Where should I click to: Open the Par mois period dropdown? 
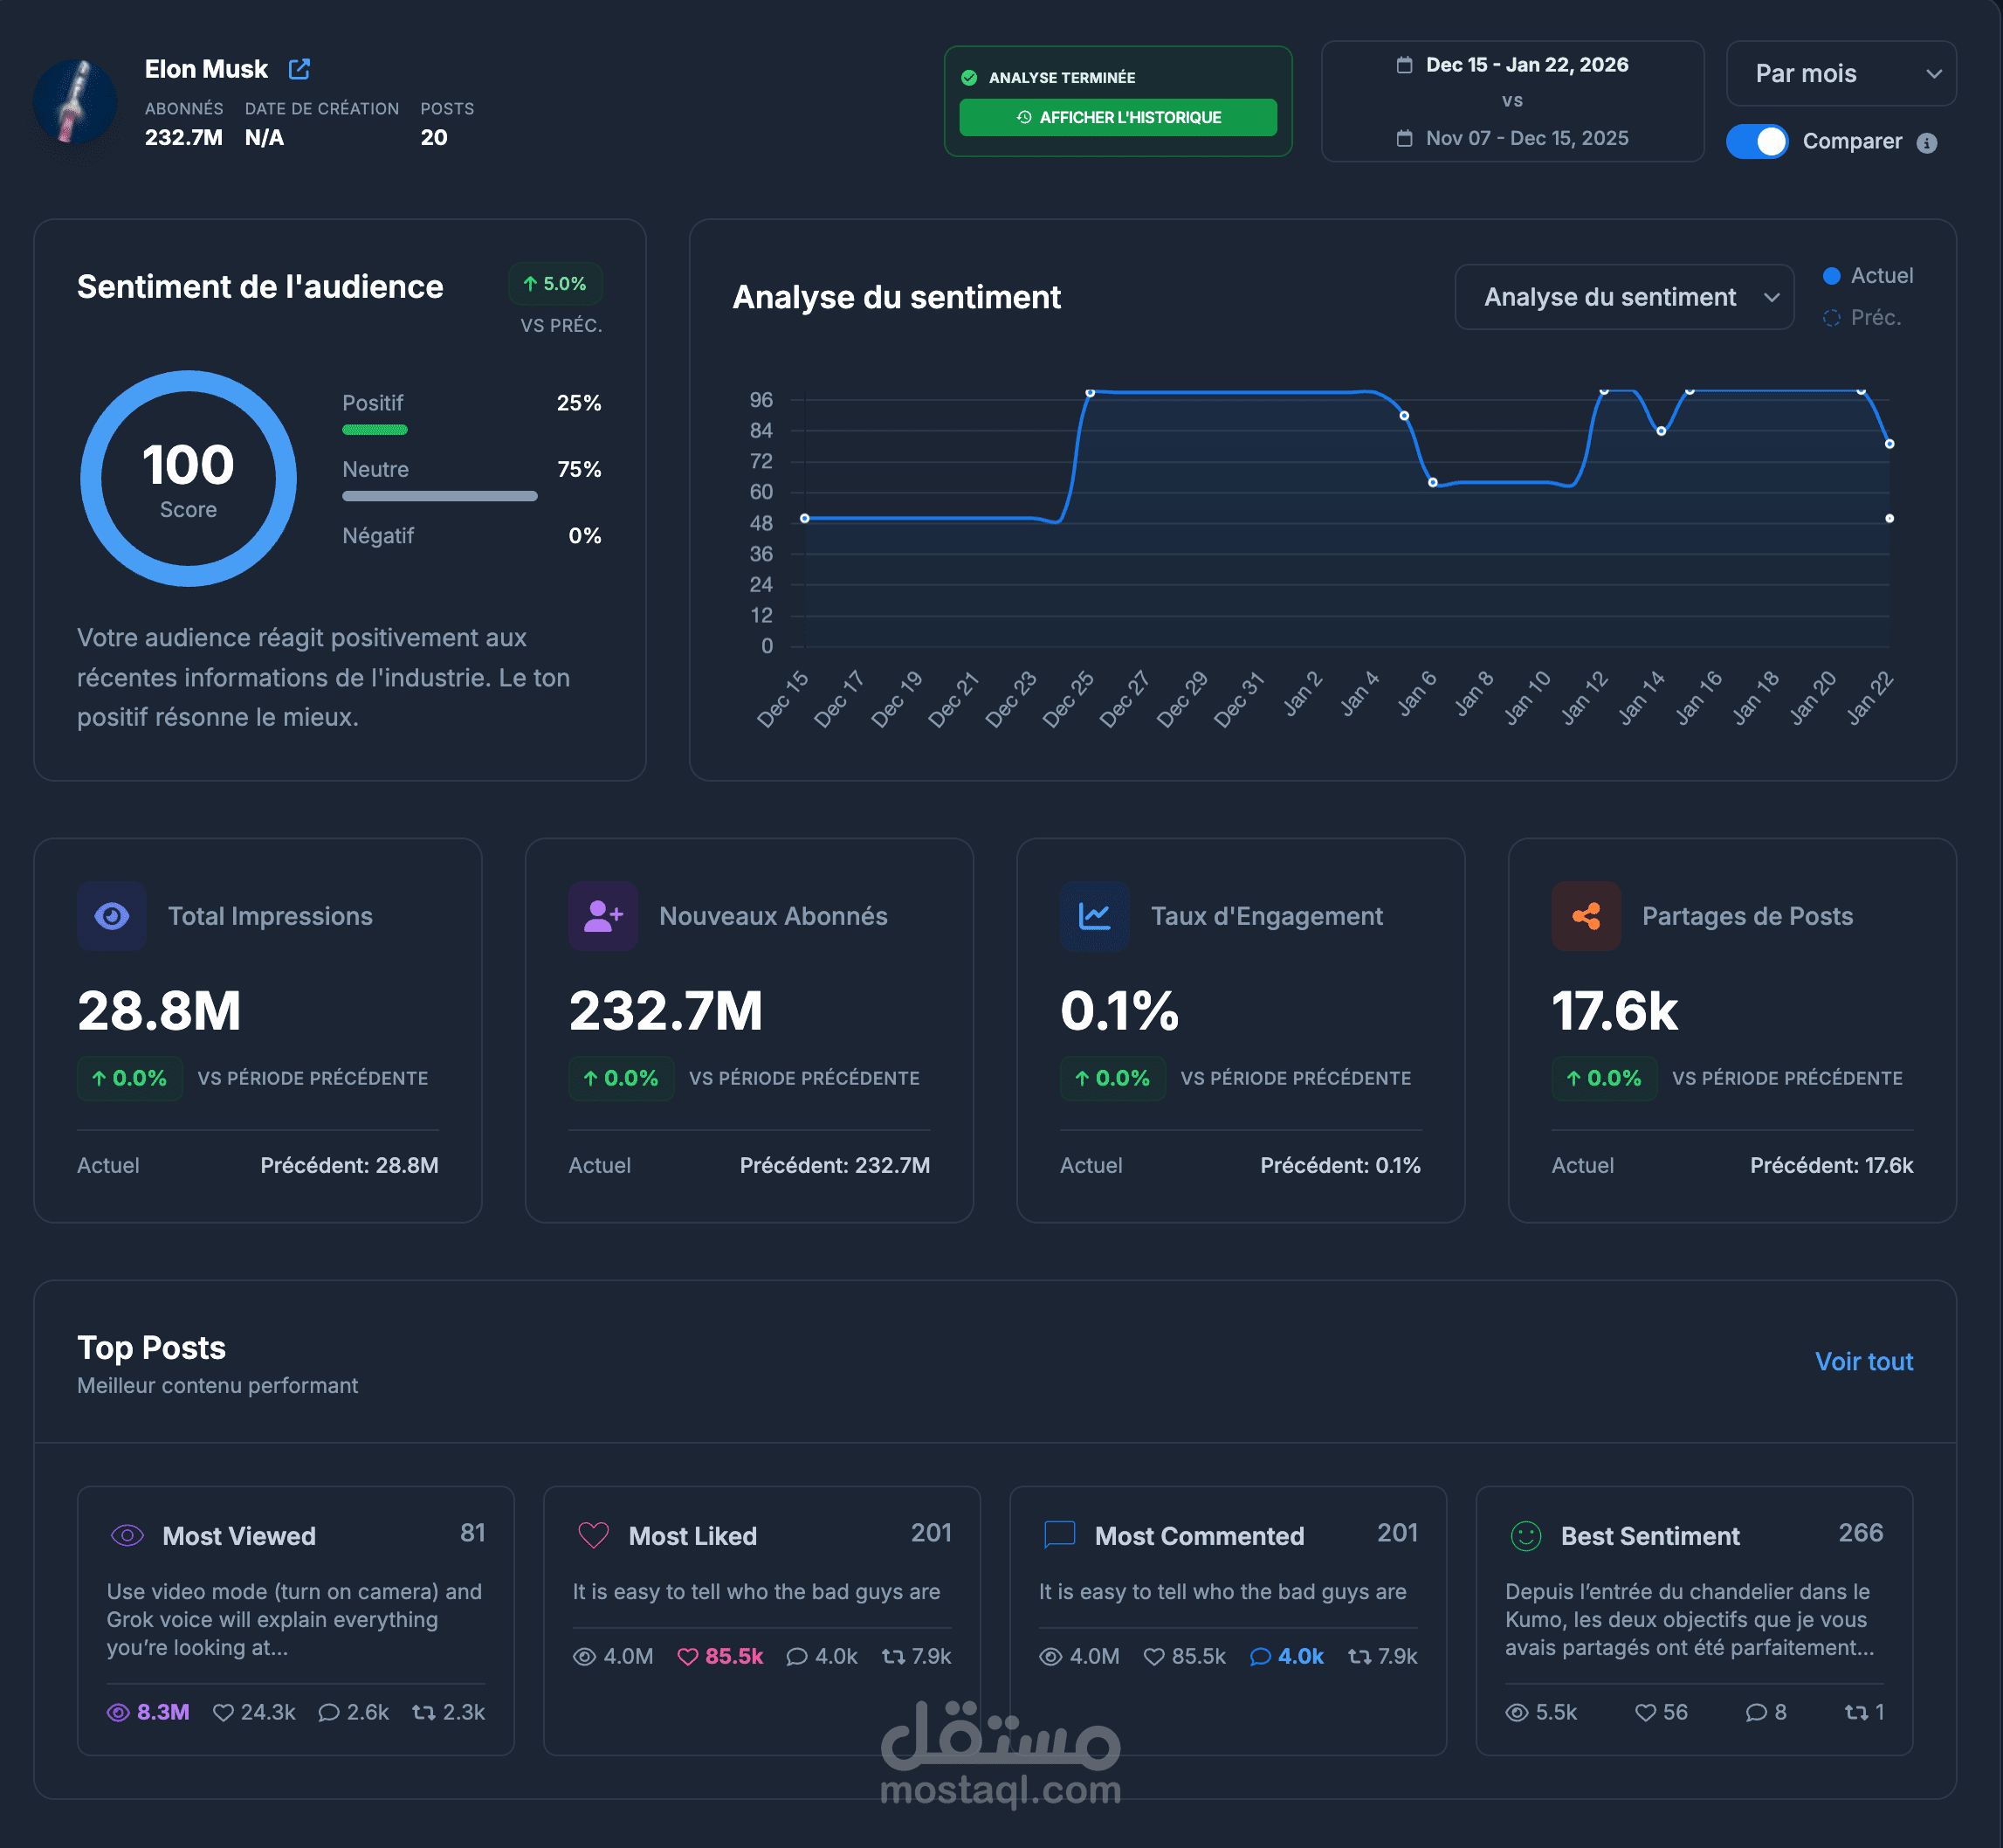pyautogui.click(x=1841, y=73)
